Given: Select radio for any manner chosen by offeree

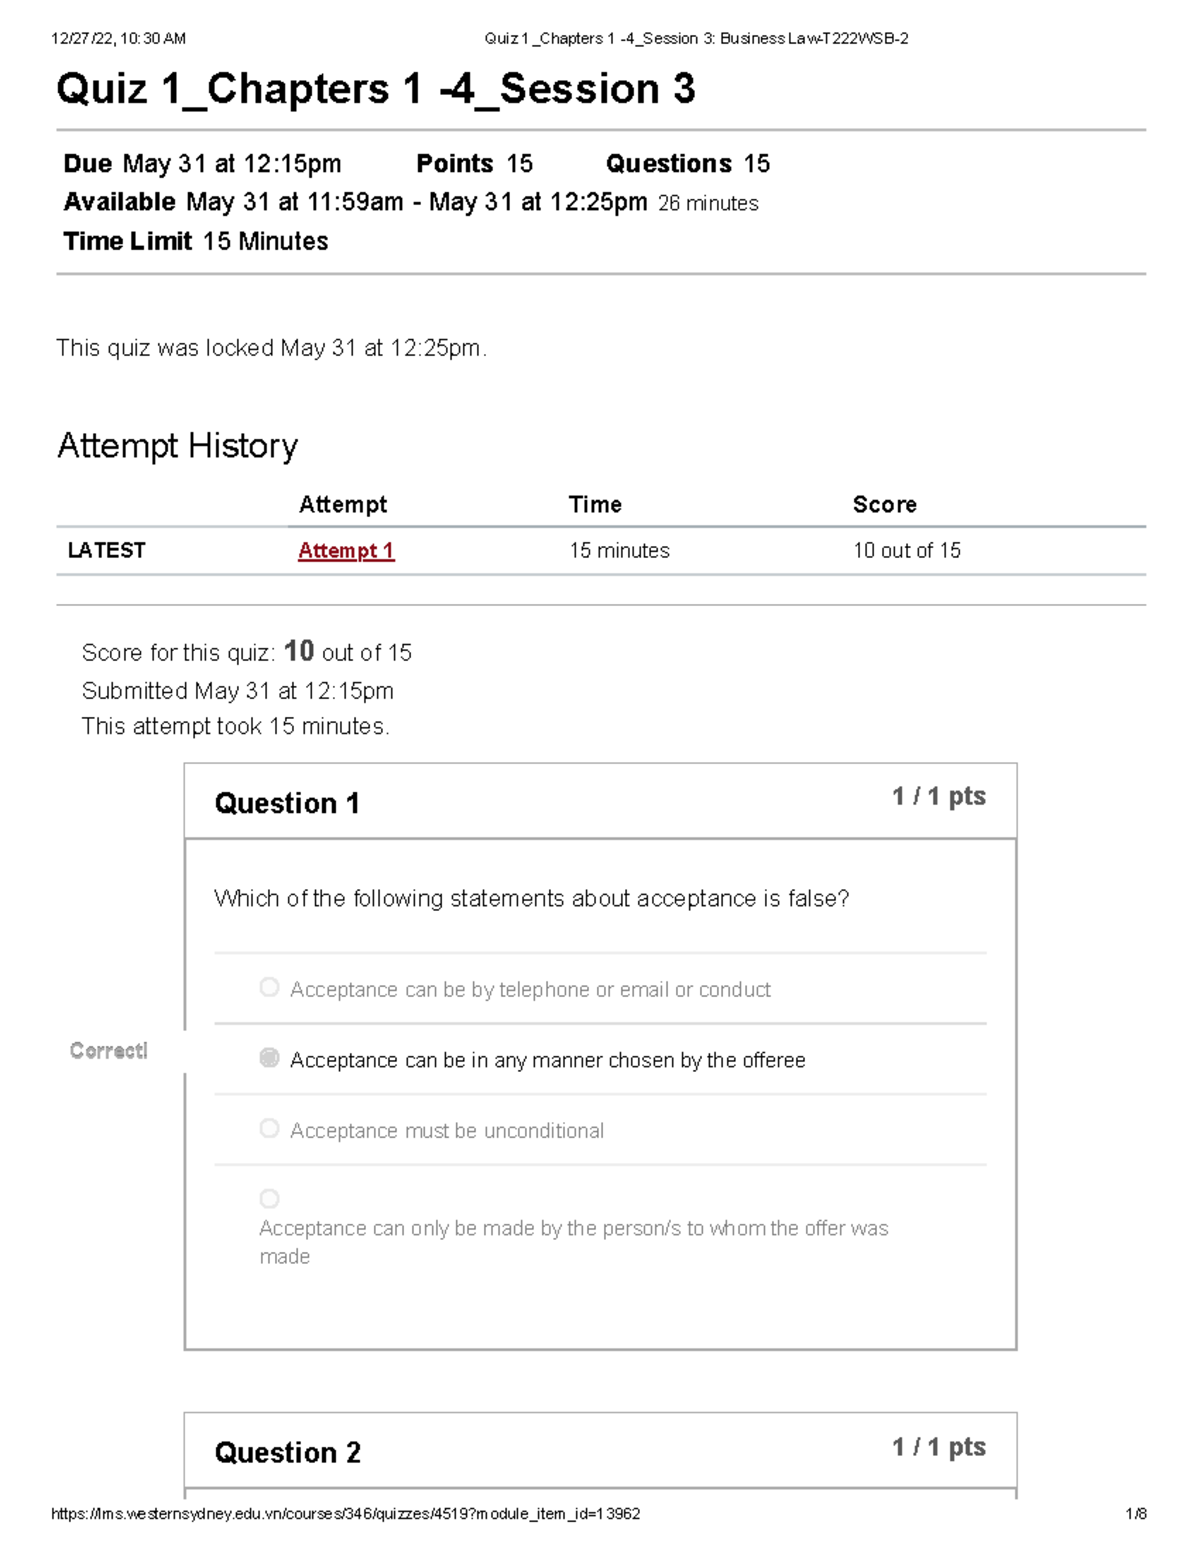Looking at the screenshot, I should [269, 1058].
